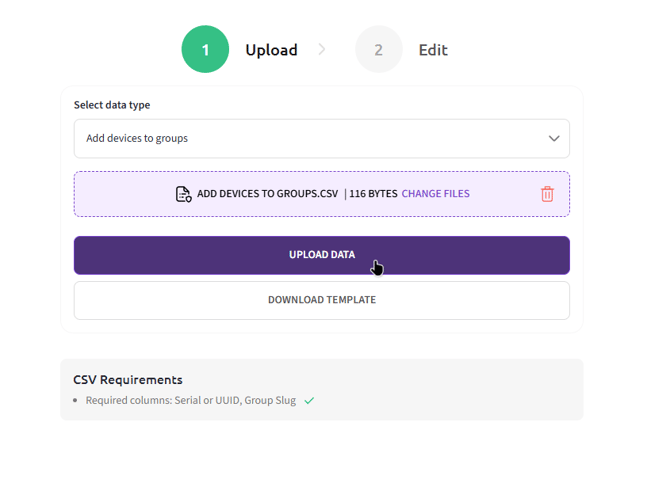Click the CSV Requirements heading
The width and height of the screenshot is (670, 502).
128,380
